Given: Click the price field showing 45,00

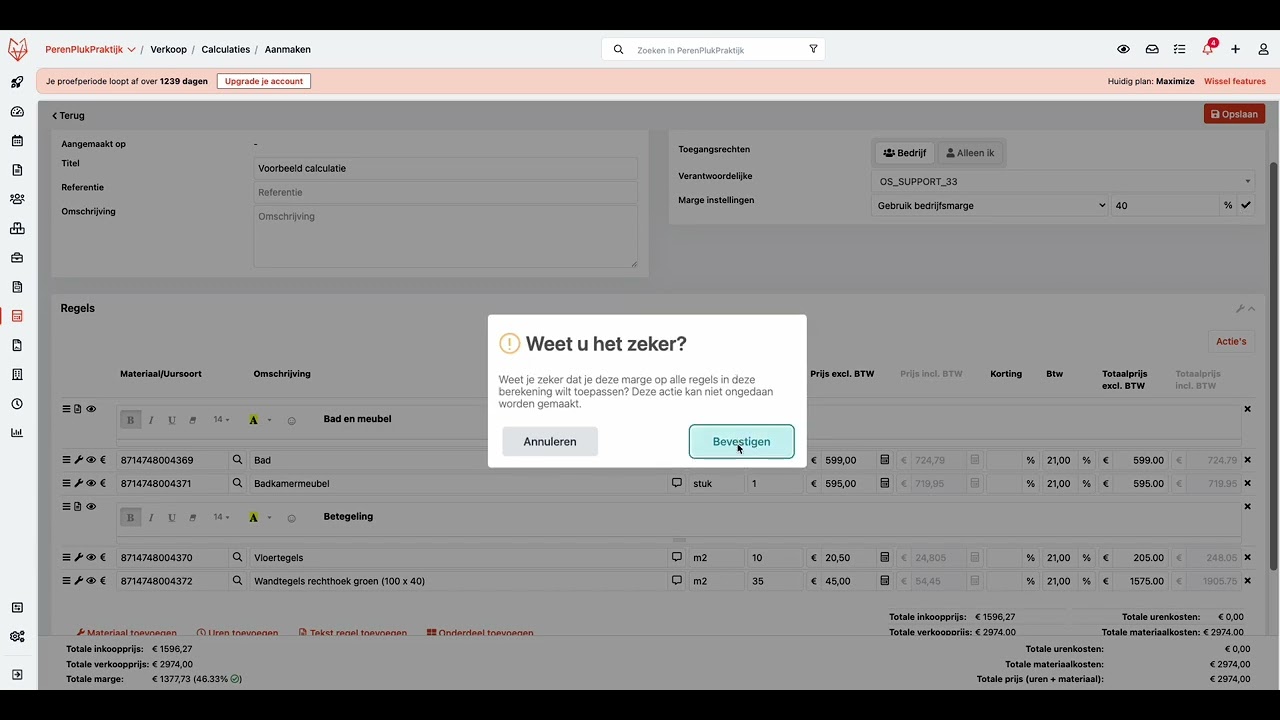Looking at the screenshot, I should point(848,581).
